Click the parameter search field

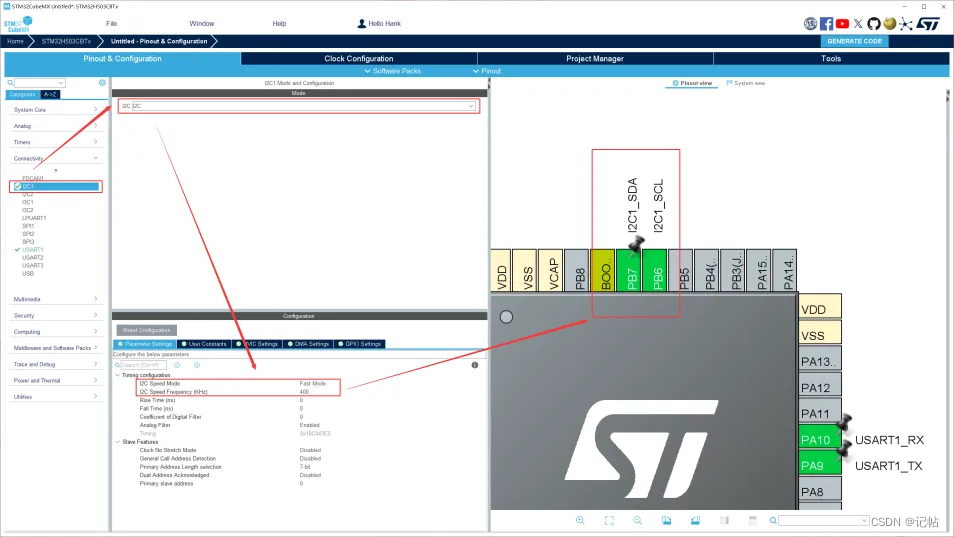143,366
